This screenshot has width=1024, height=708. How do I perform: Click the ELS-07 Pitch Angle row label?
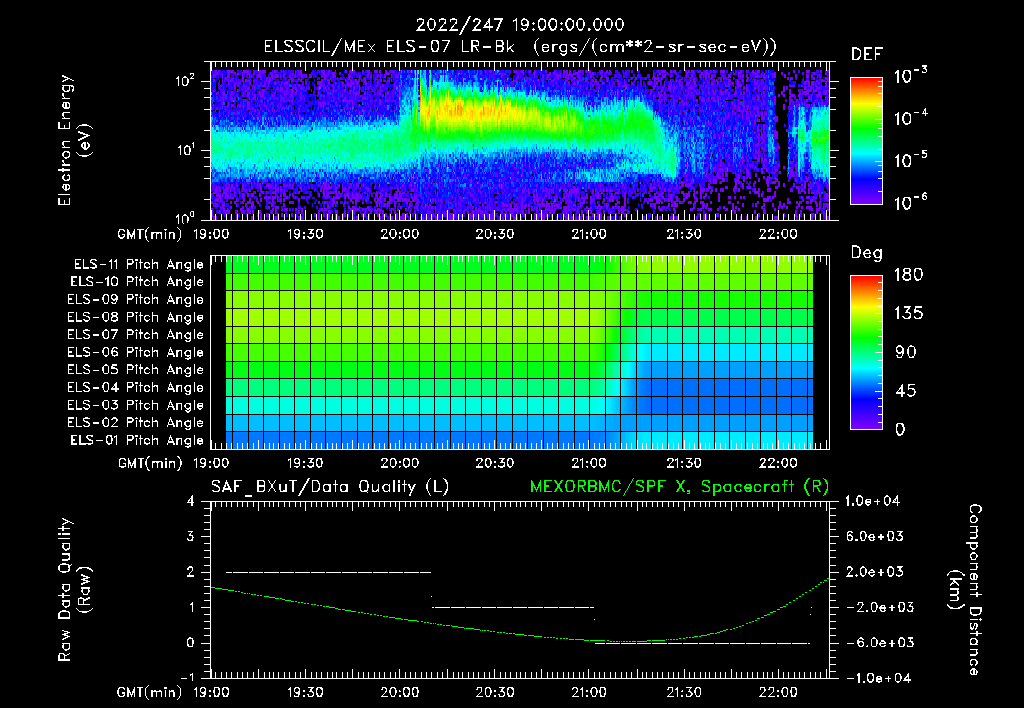pyautogui.click(x=136, y=334)
